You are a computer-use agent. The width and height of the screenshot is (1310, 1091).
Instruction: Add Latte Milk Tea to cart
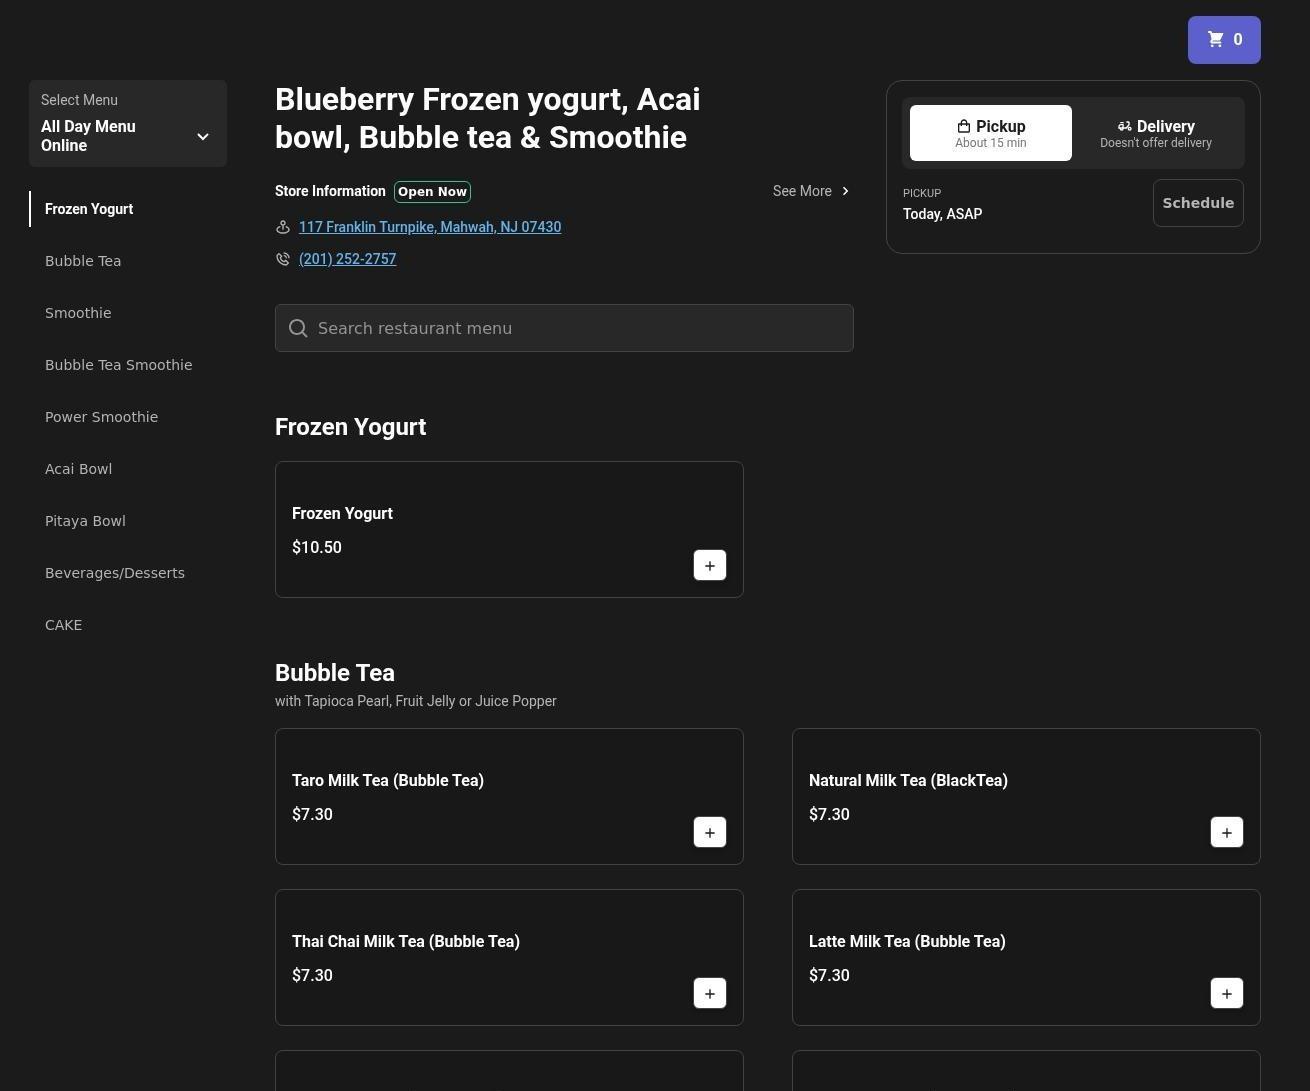1226,993
